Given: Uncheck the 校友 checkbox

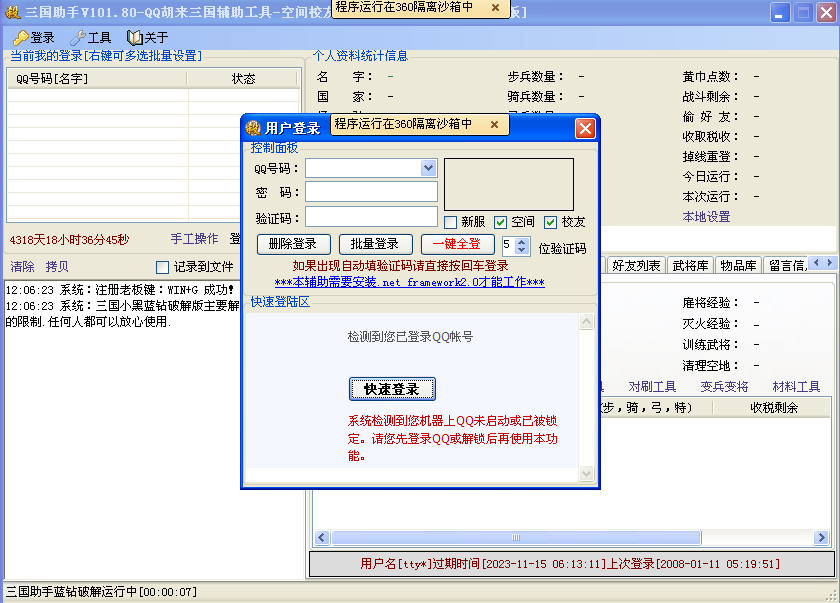Looking at the screenshot, I should [x=550, y=222].
